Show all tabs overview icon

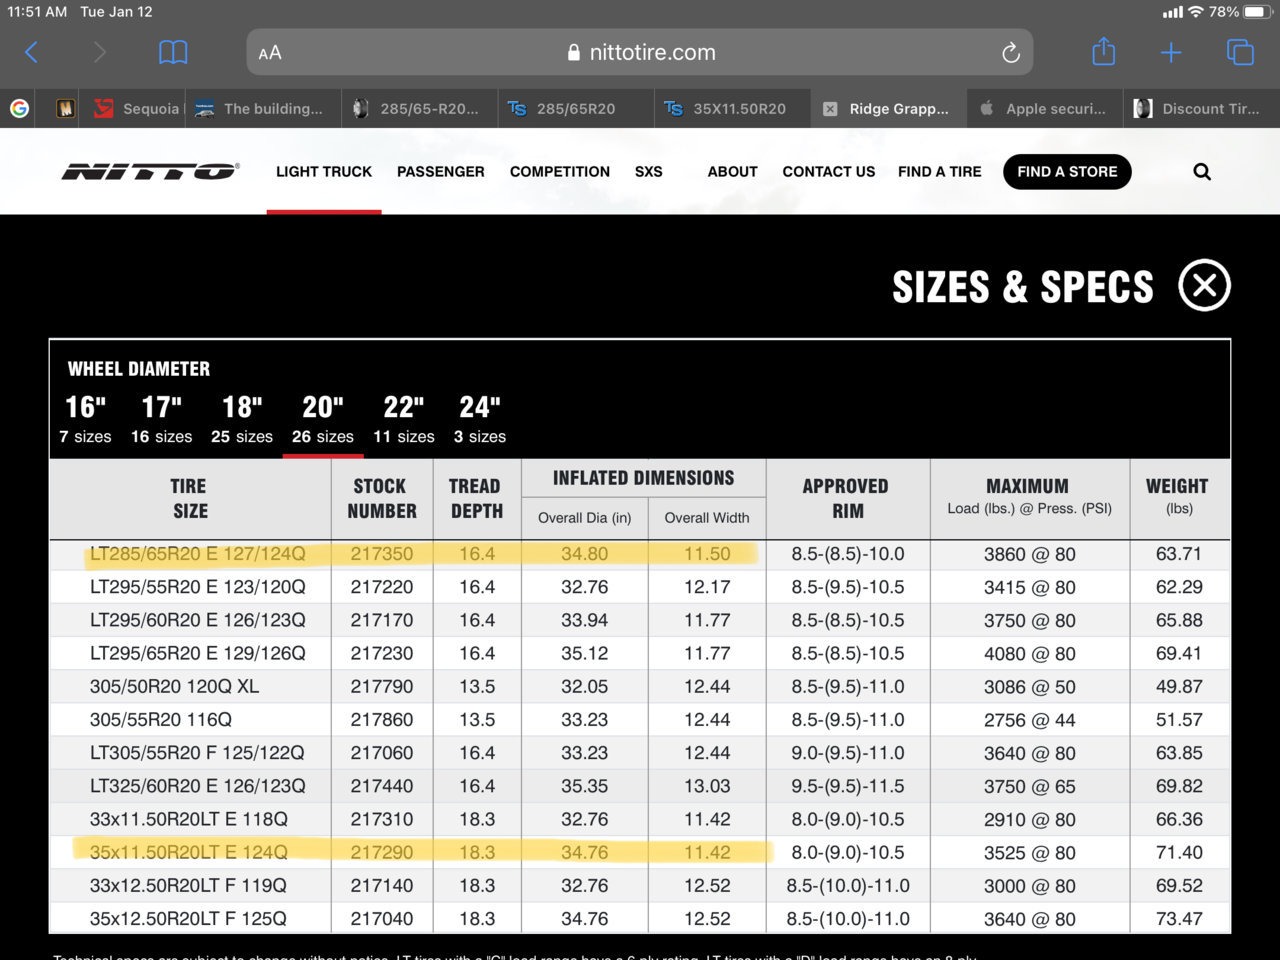(x=1240, y=52)
